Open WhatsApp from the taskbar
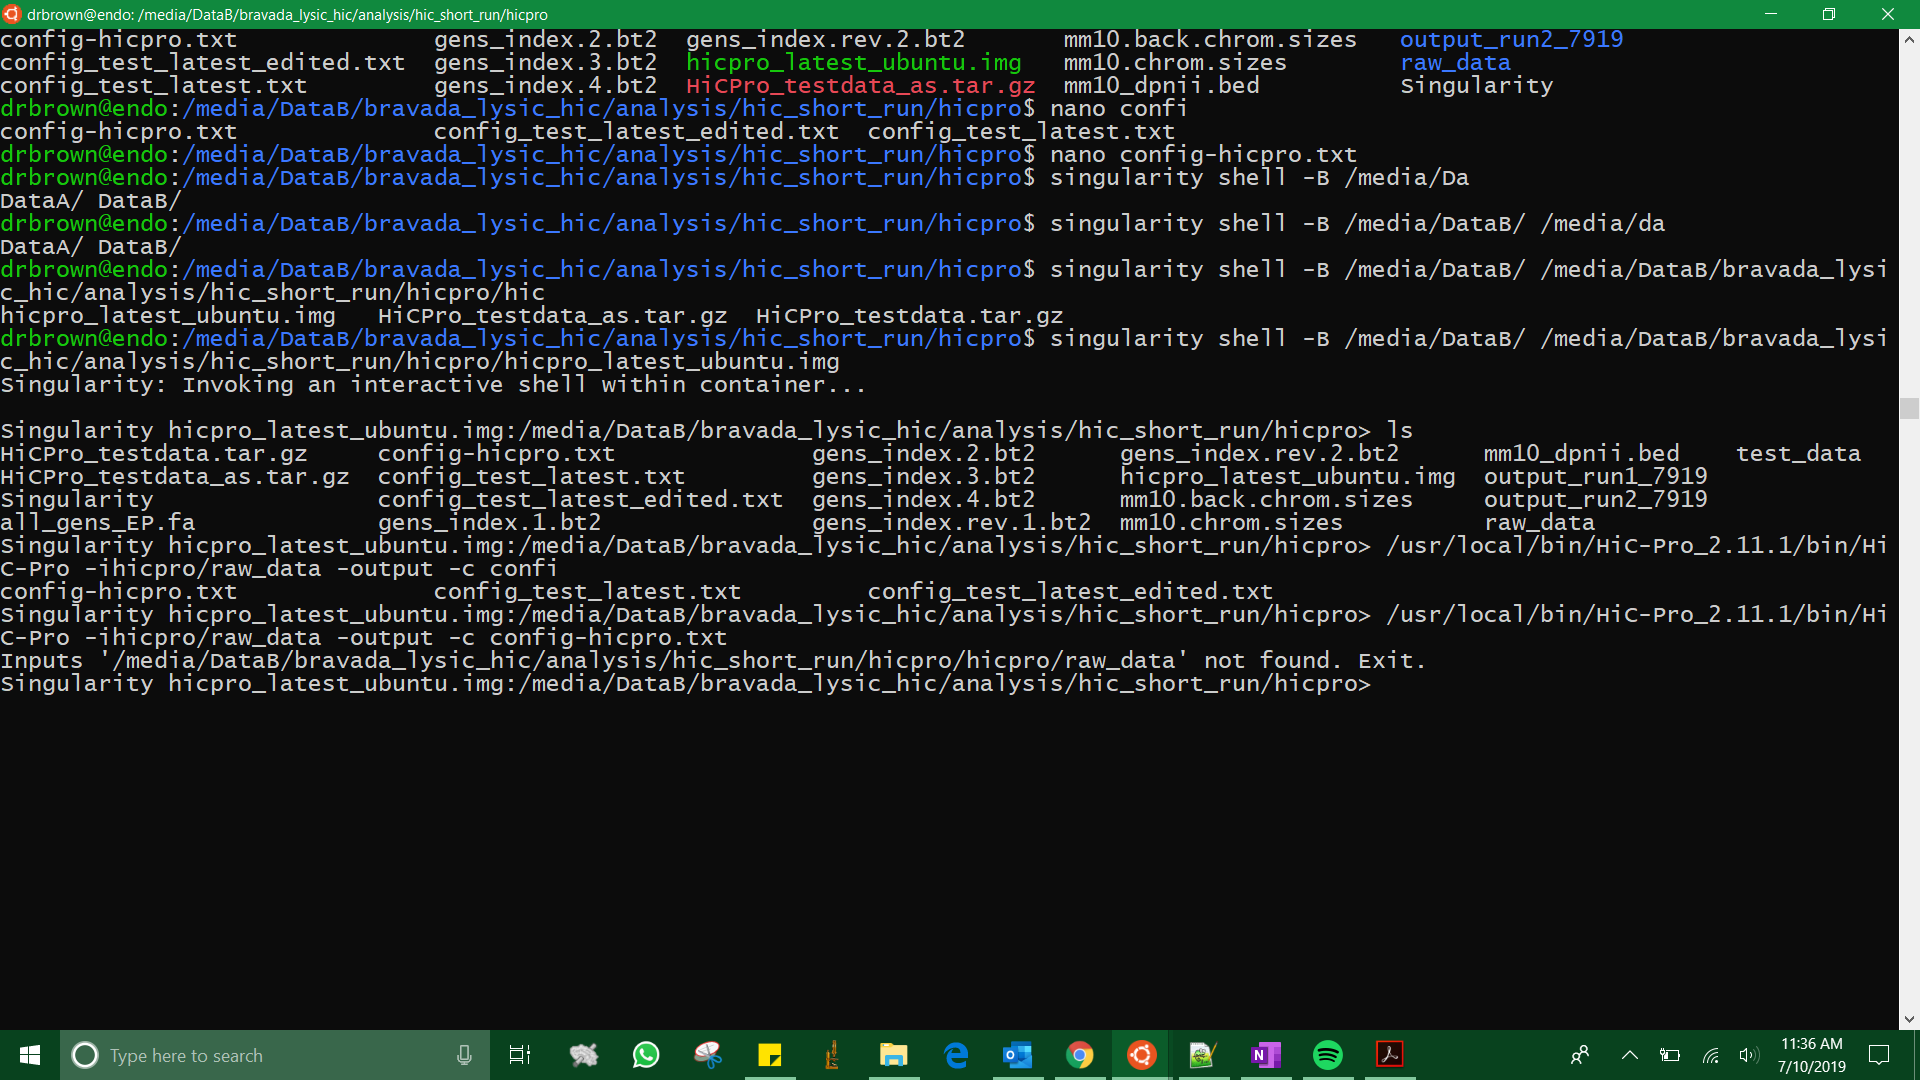 point(646,1055)
